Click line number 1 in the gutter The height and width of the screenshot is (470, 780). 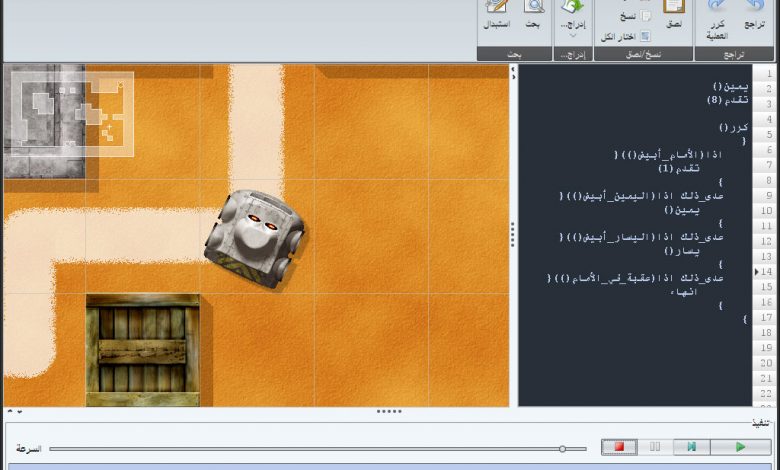(769, 74)
